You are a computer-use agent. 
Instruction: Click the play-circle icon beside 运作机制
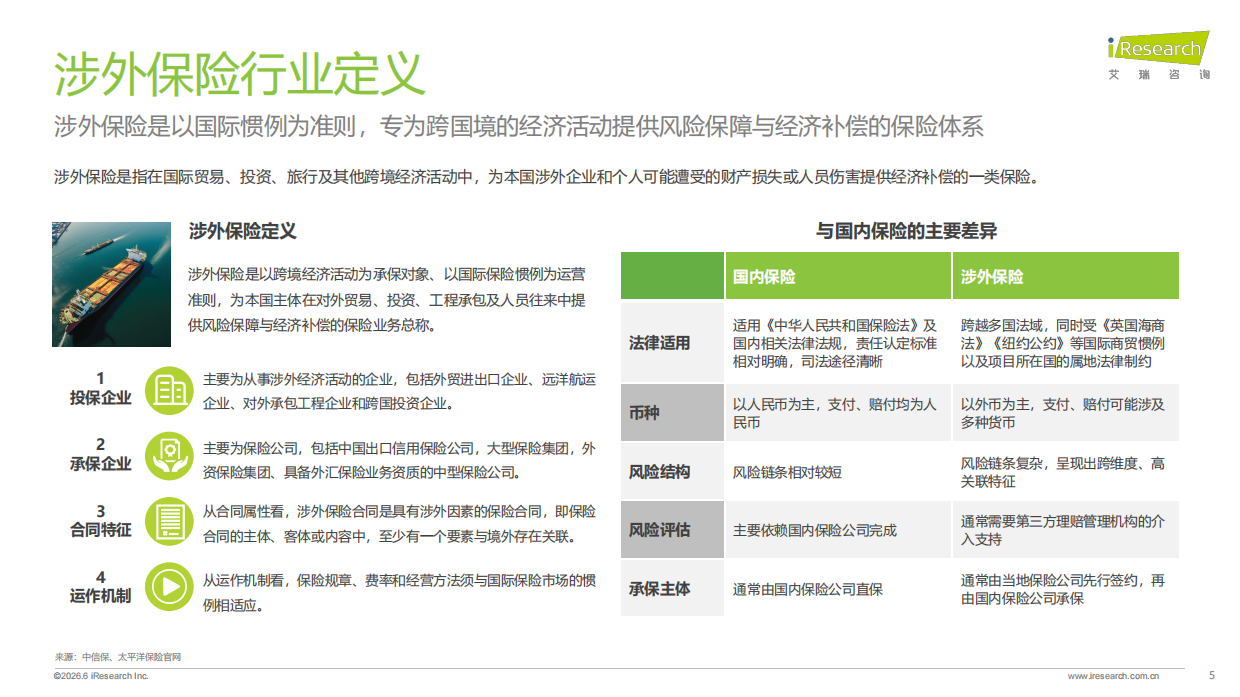[169, 587]
